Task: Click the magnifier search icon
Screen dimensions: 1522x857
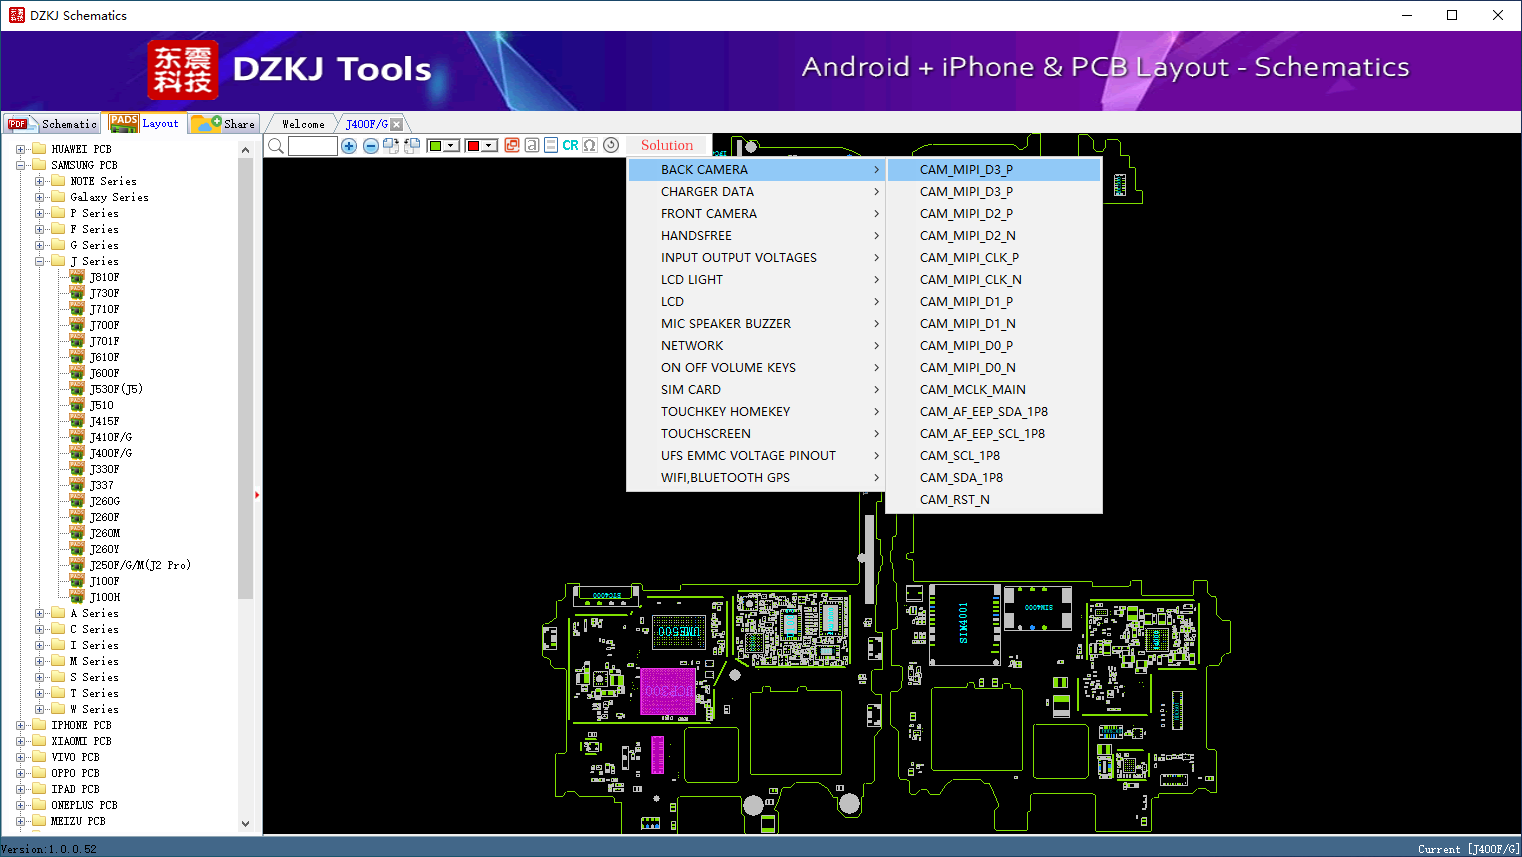Action: 276,146
